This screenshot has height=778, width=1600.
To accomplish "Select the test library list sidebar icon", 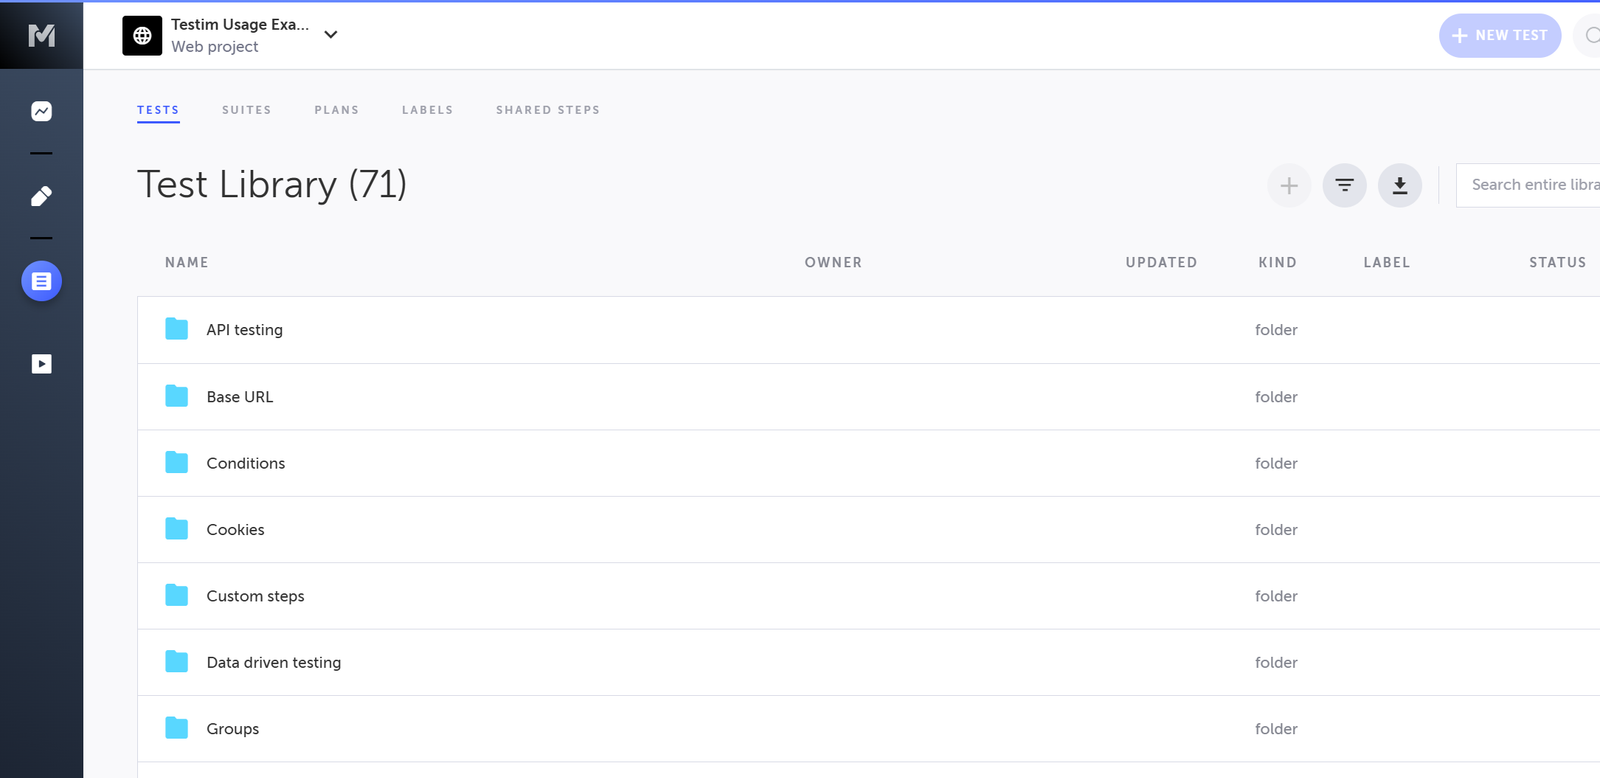I will click(x=41, y=282).
